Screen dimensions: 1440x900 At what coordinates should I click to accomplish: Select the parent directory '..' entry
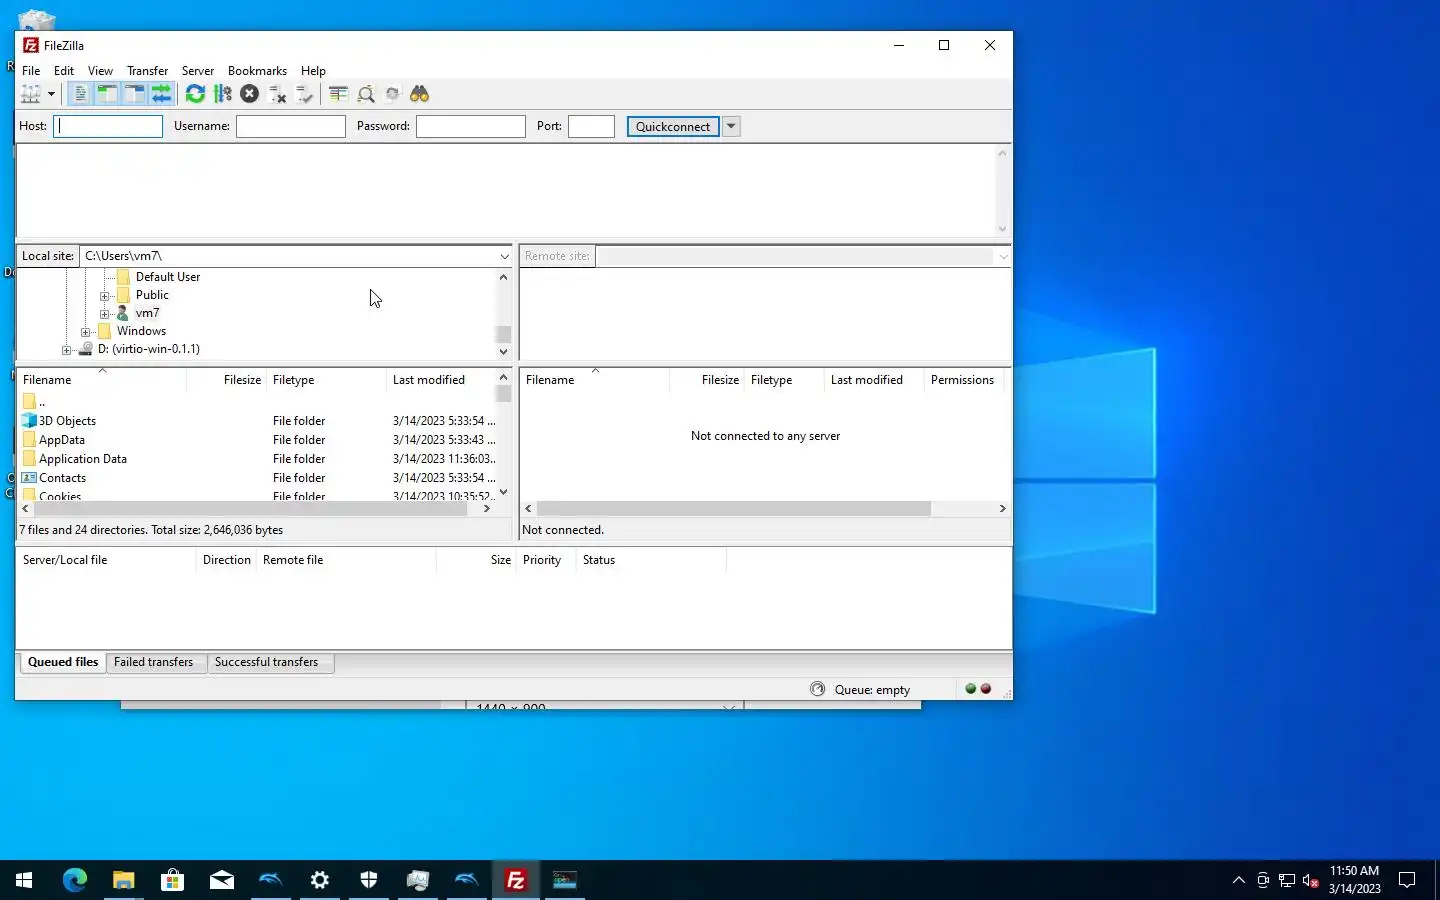coord(258,402)
